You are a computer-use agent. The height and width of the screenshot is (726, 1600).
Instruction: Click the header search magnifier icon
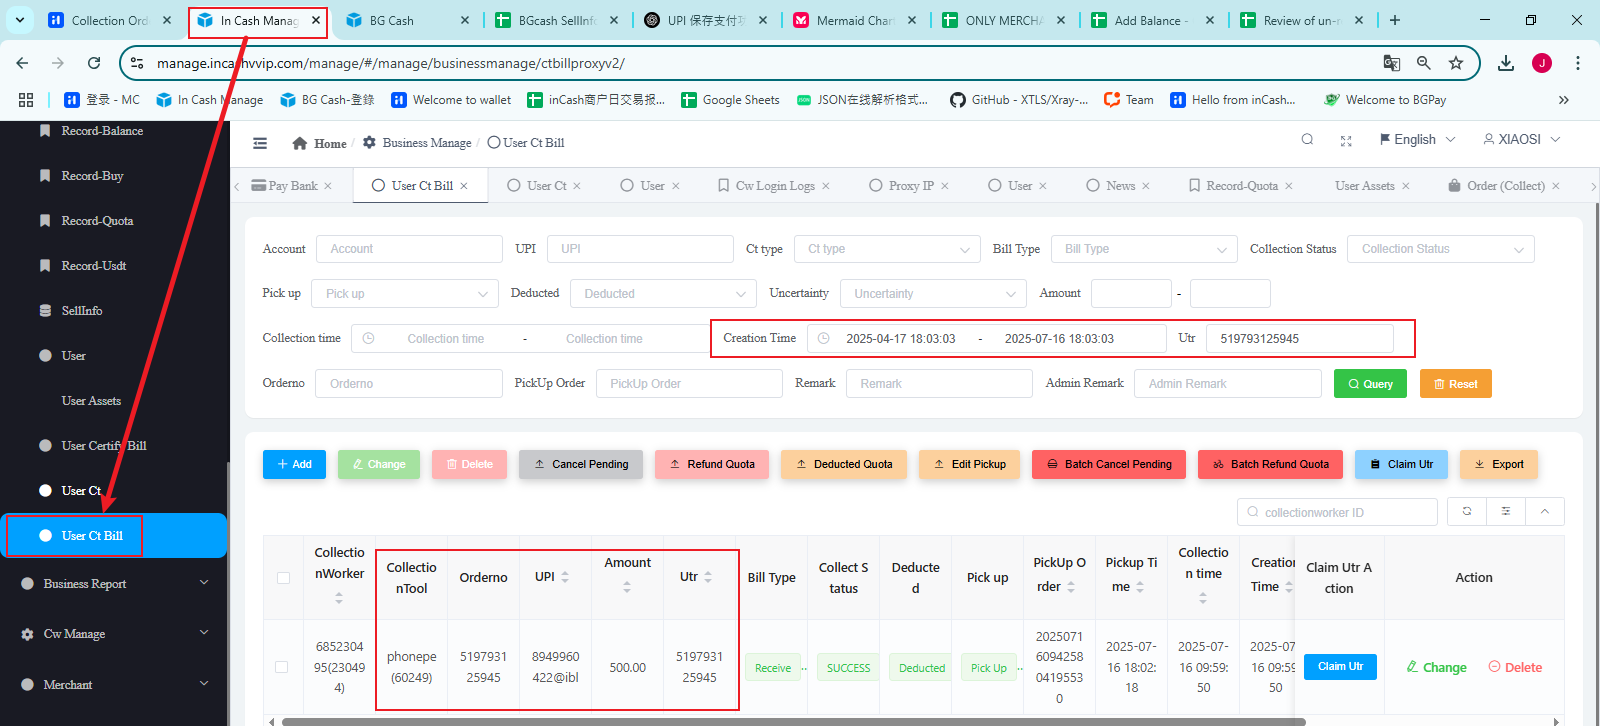(1307, 140)
